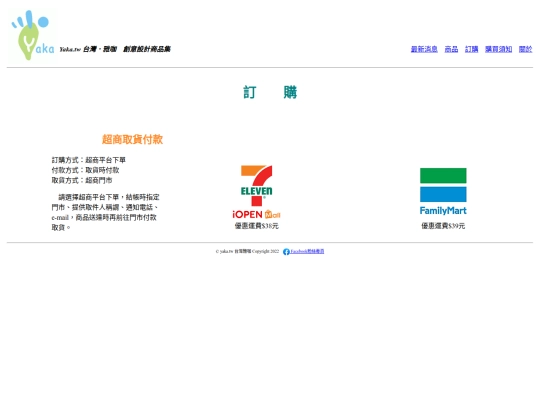Visit the 關於 page
The image size is (540, 405).
click(x=526, y=49)
